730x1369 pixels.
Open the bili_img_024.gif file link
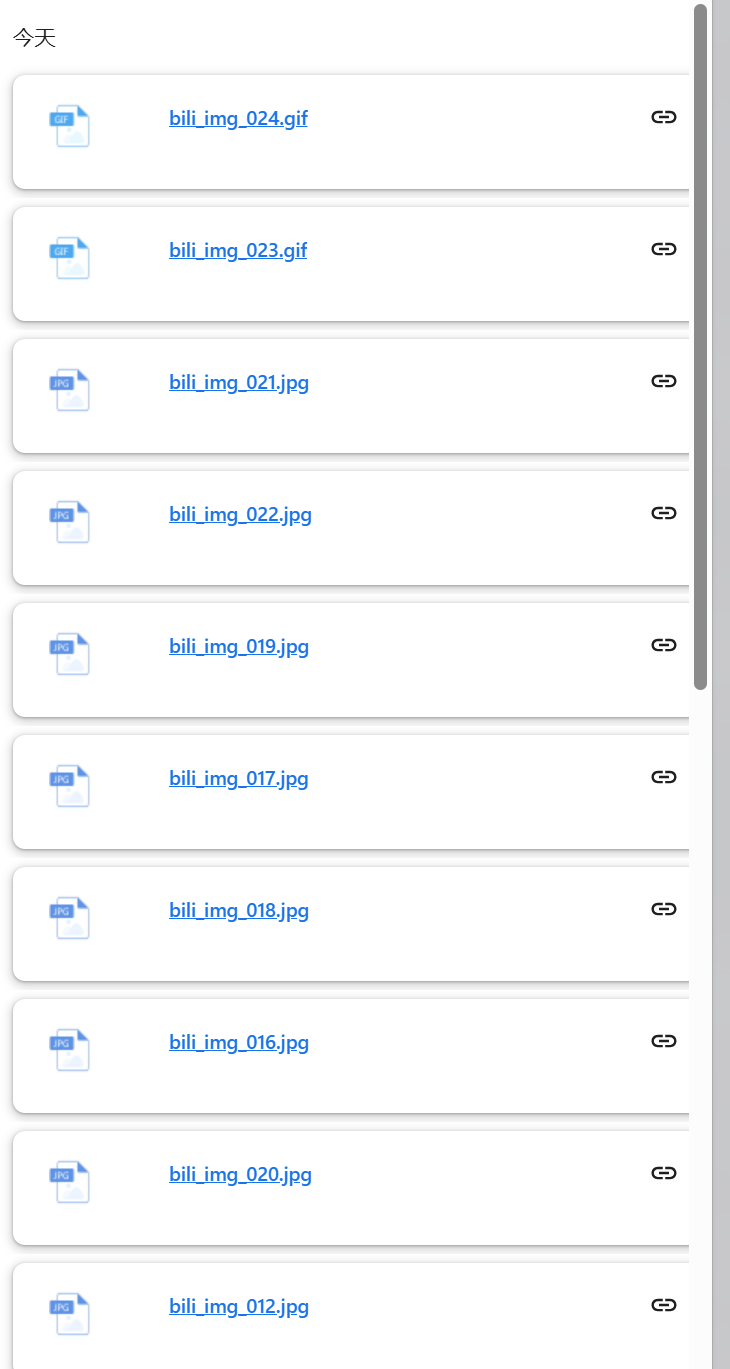[238, 119]
